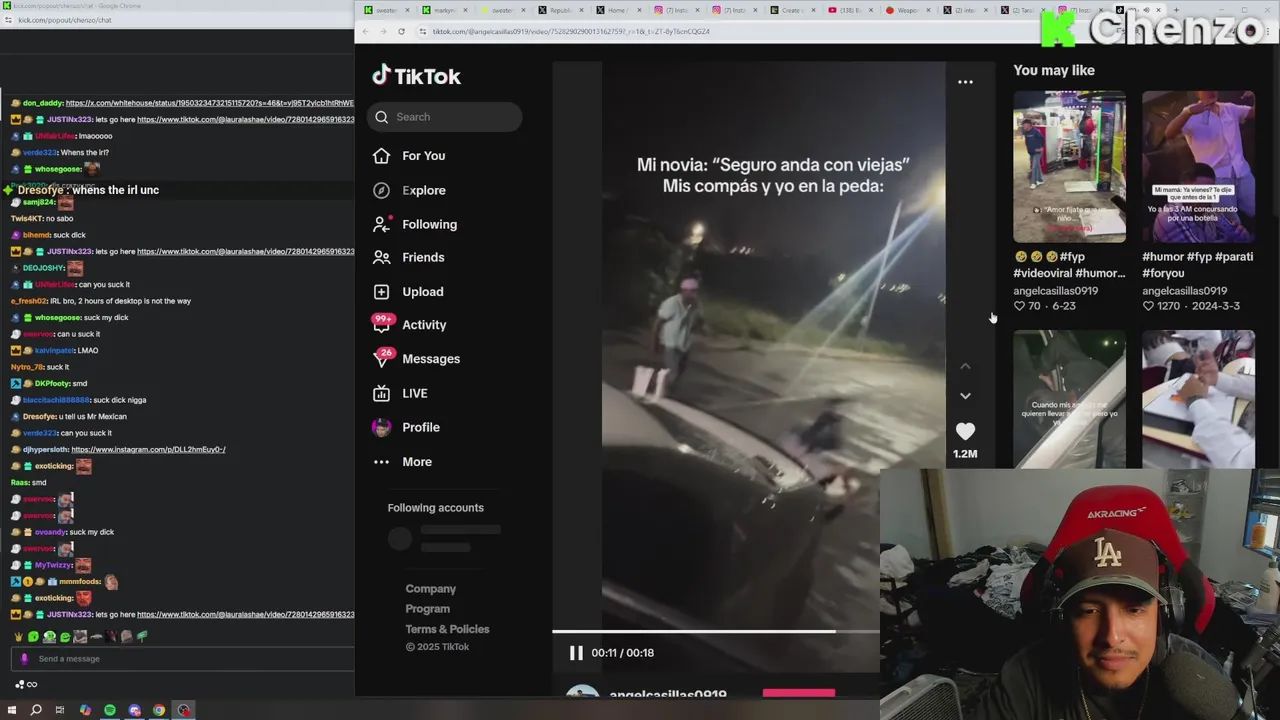Open Windows Start menu
The width and height of the screenshot is (1280, 720).
[x=12, y=710]
